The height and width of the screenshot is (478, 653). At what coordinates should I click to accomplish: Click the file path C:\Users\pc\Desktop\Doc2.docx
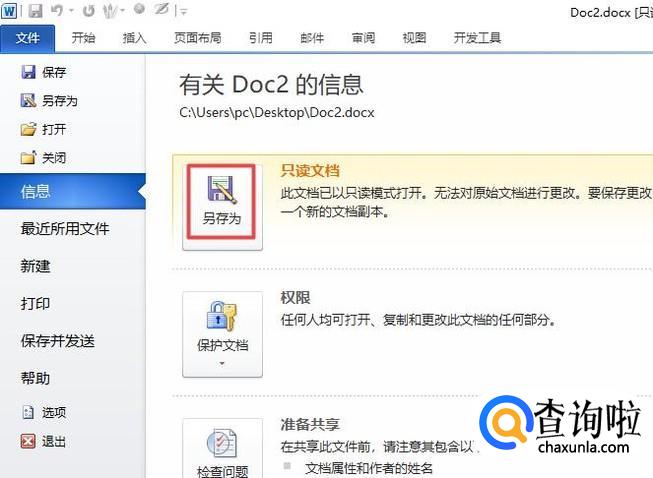(277, 112)
